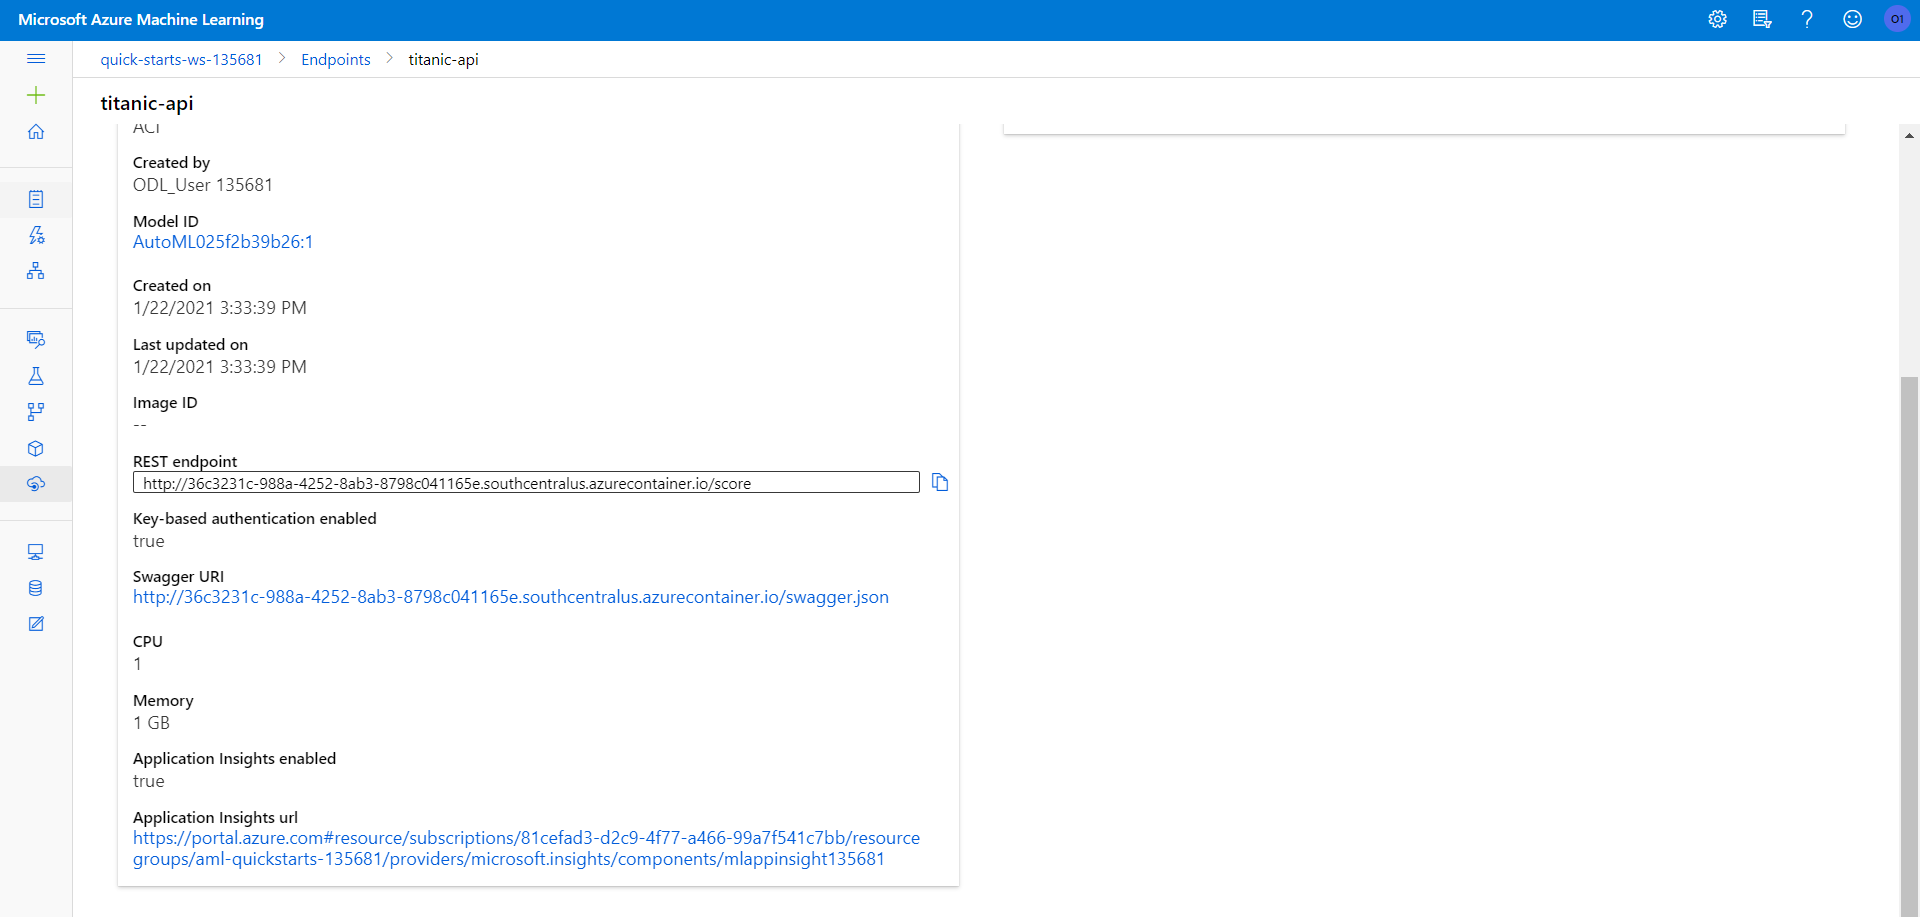Open Datastores cylinder icon
The image size is (1920, 917).
[36, 588]
